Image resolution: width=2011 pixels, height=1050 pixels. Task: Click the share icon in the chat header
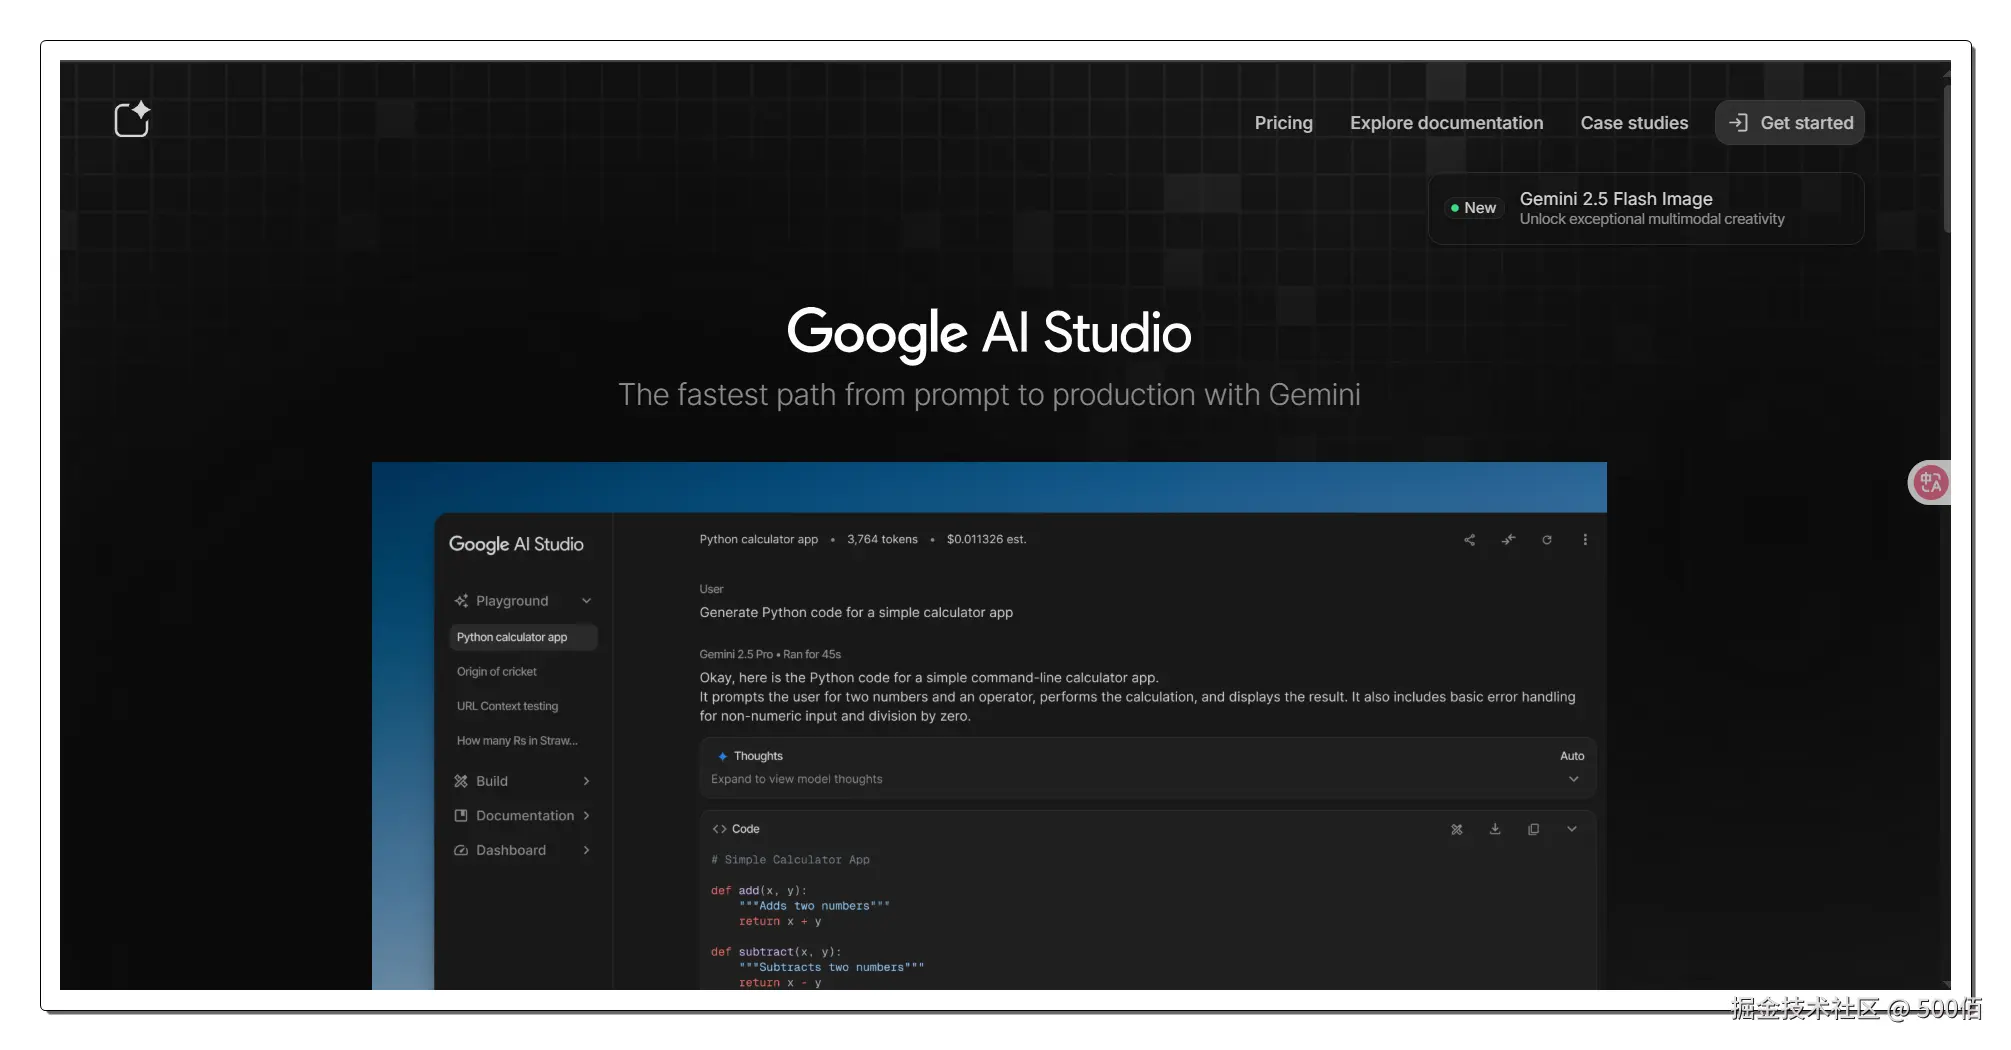1469,540
